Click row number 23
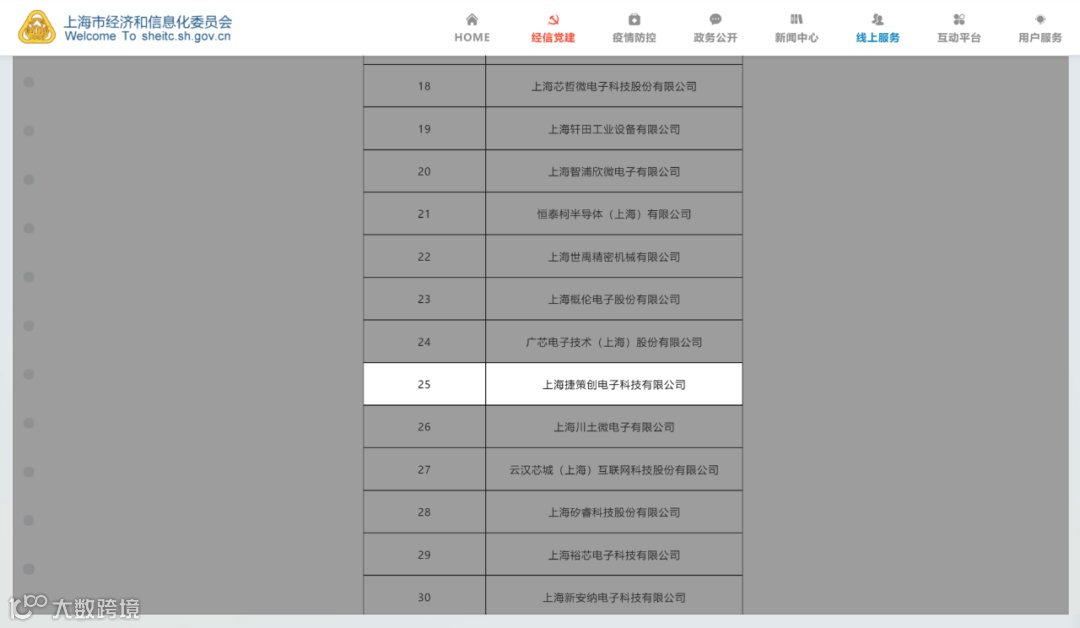The height and width of the screenshot is (628, 1080). pos(424,300)
